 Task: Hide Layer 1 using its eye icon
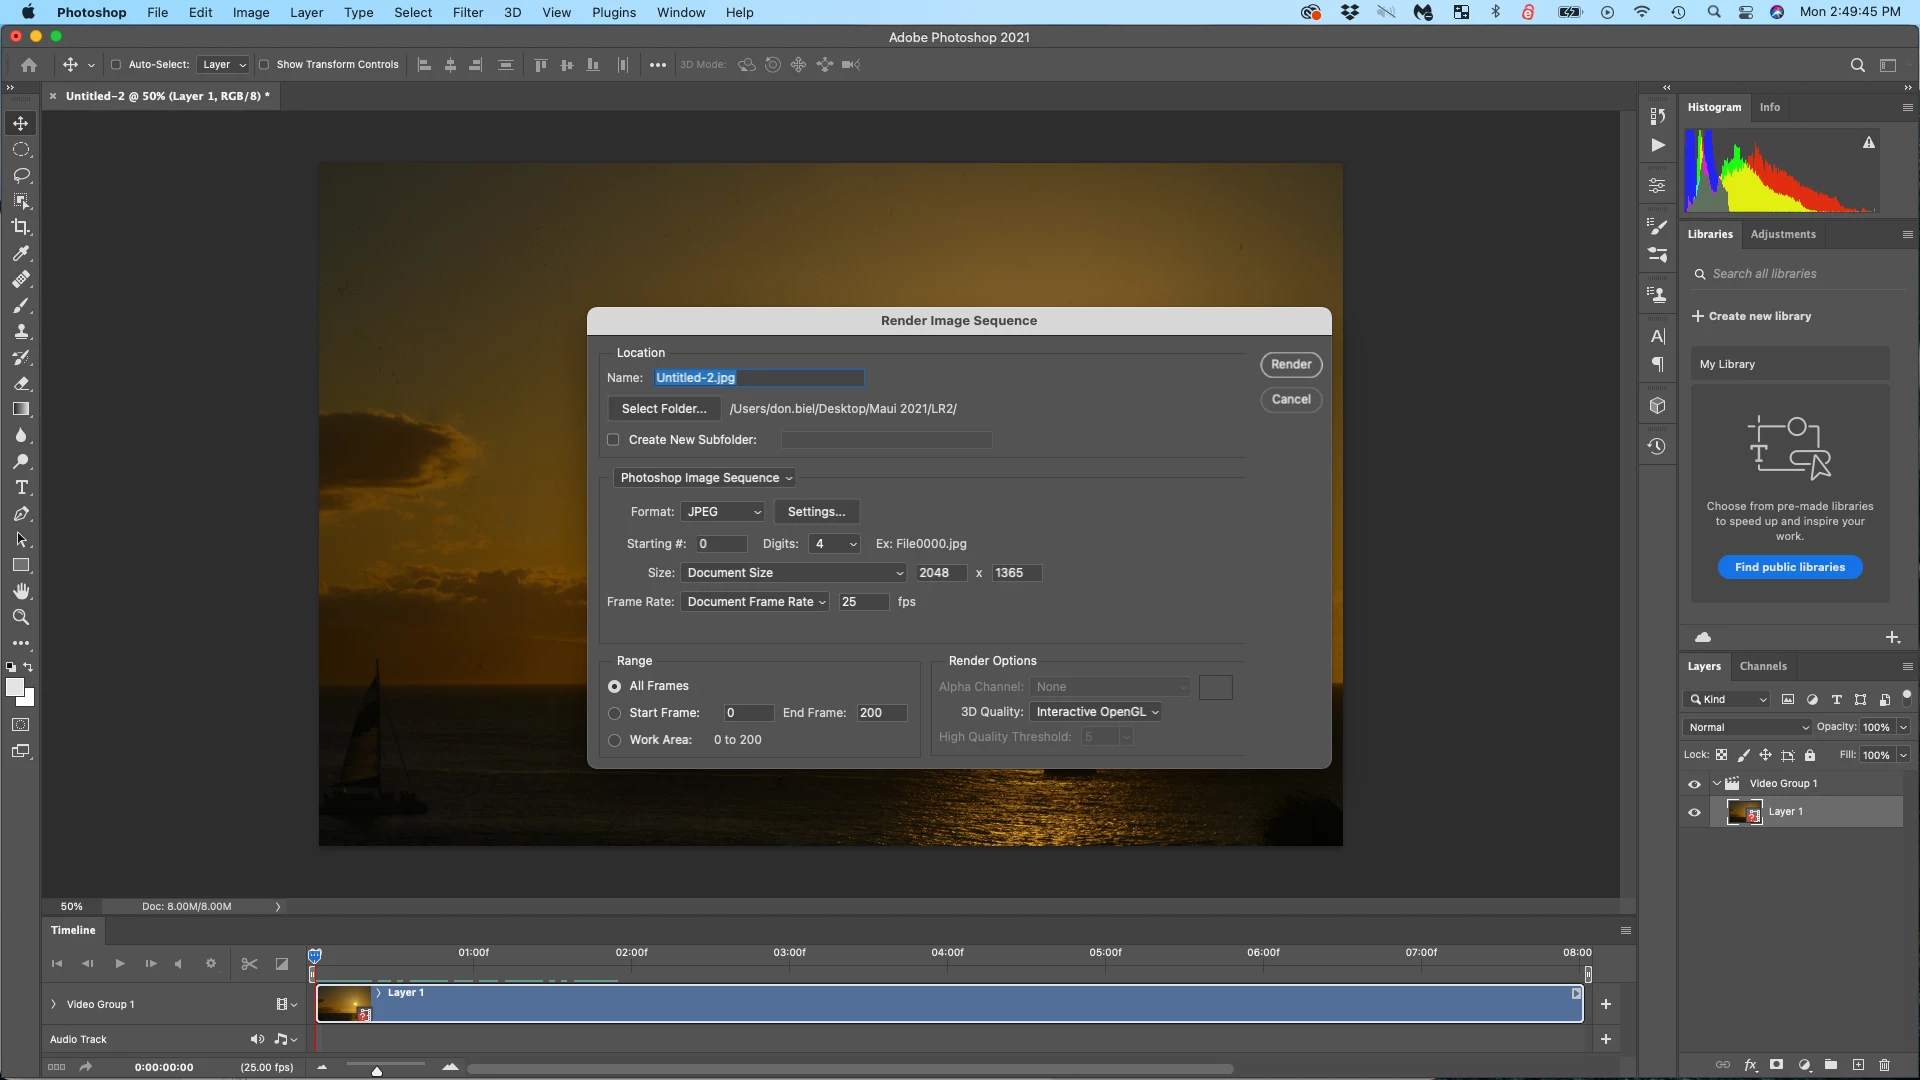(x=1694, y=812)
